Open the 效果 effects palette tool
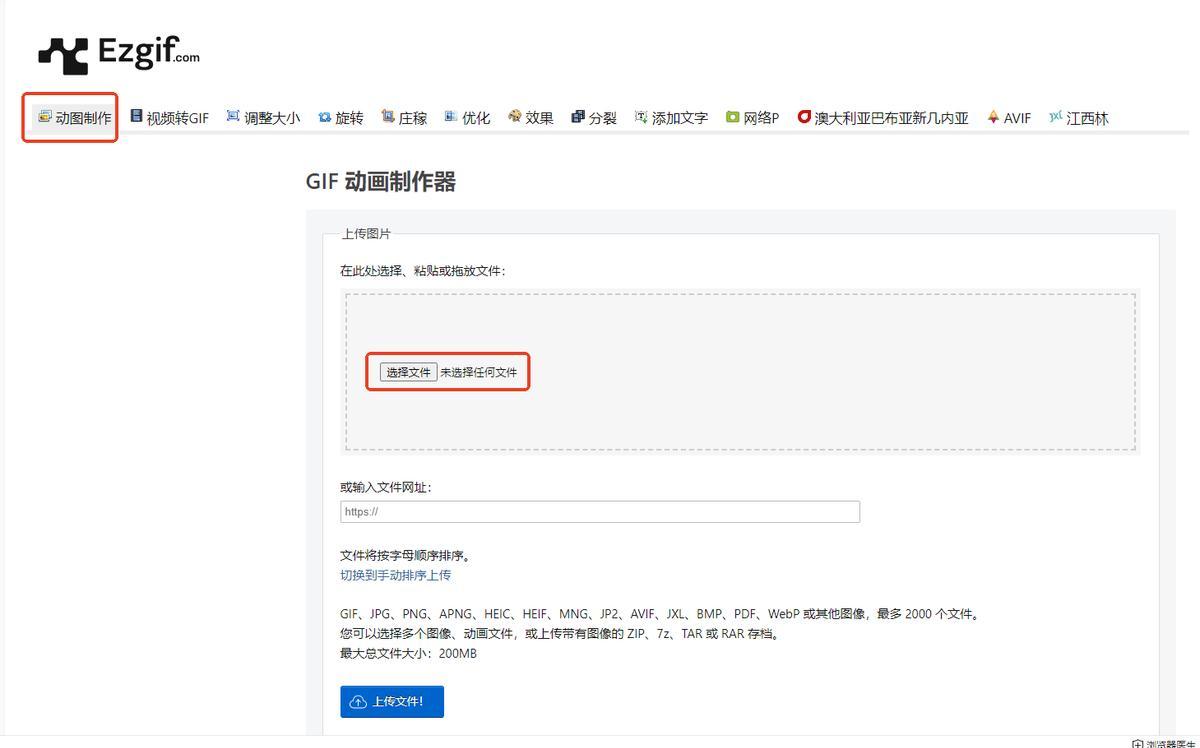Viewport: 1200px width, 748px height. (530, 118)
